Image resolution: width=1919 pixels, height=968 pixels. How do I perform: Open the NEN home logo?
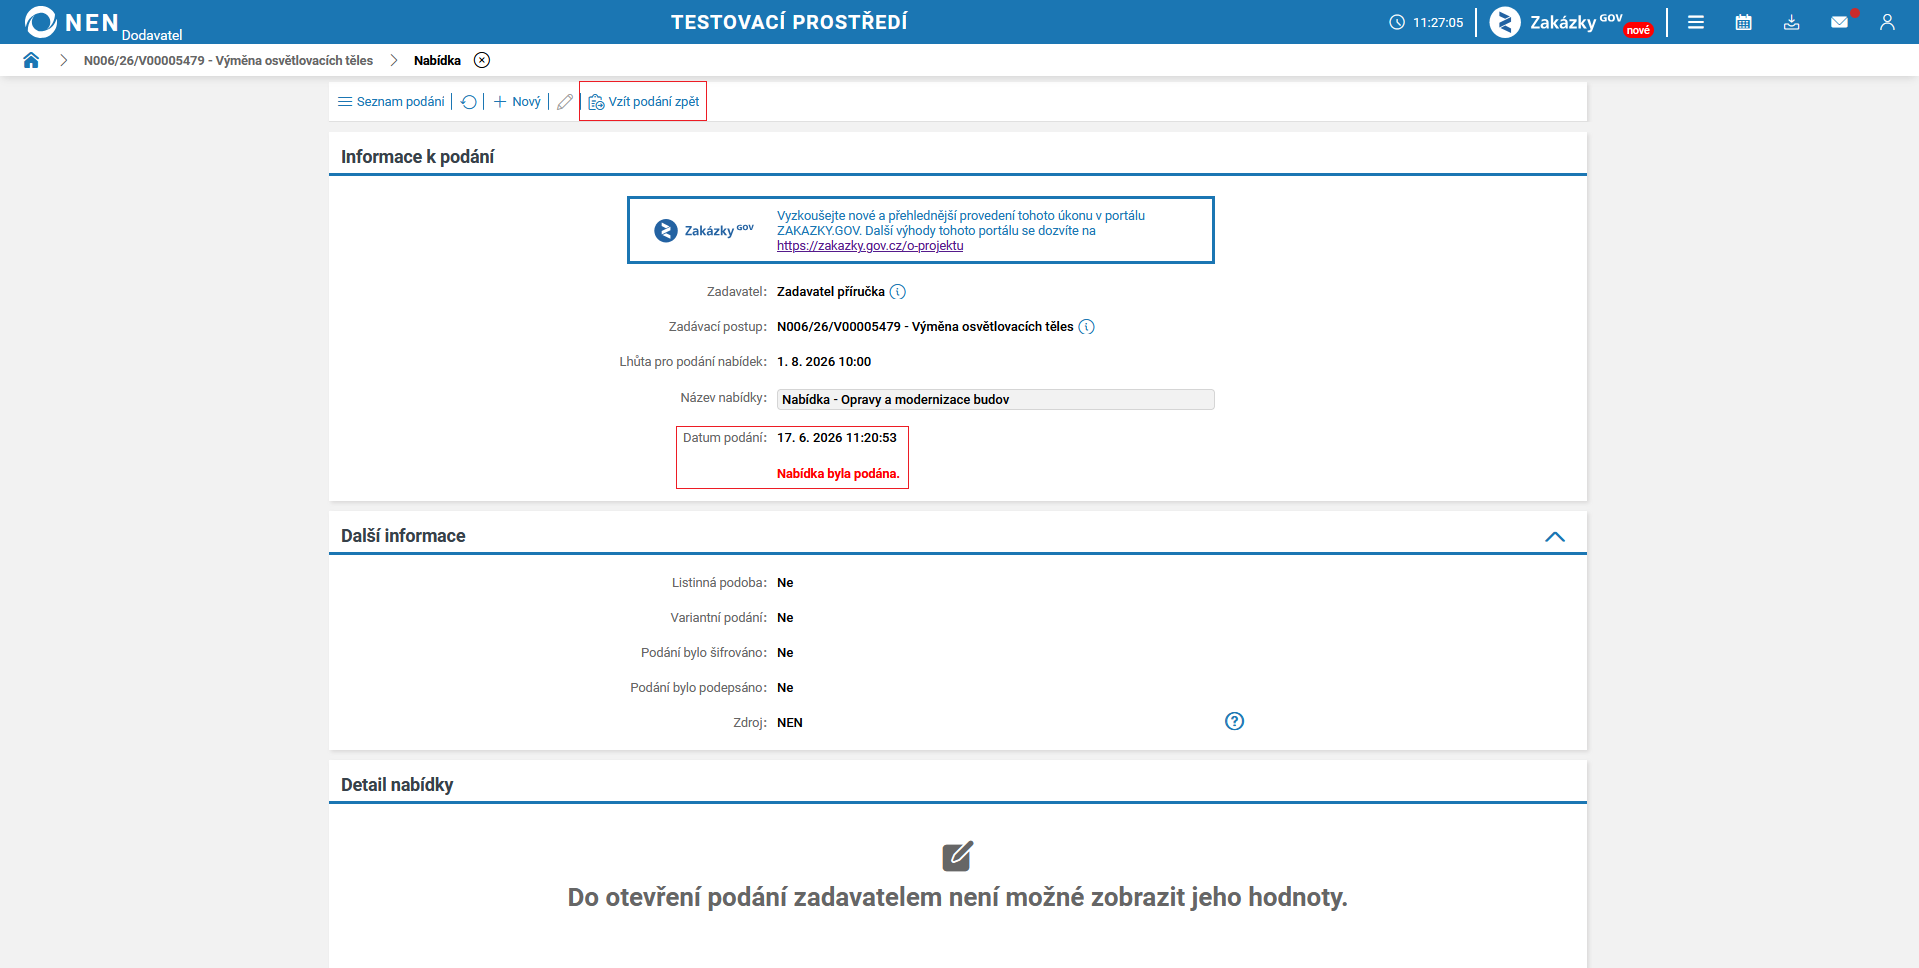pos(72,22)
